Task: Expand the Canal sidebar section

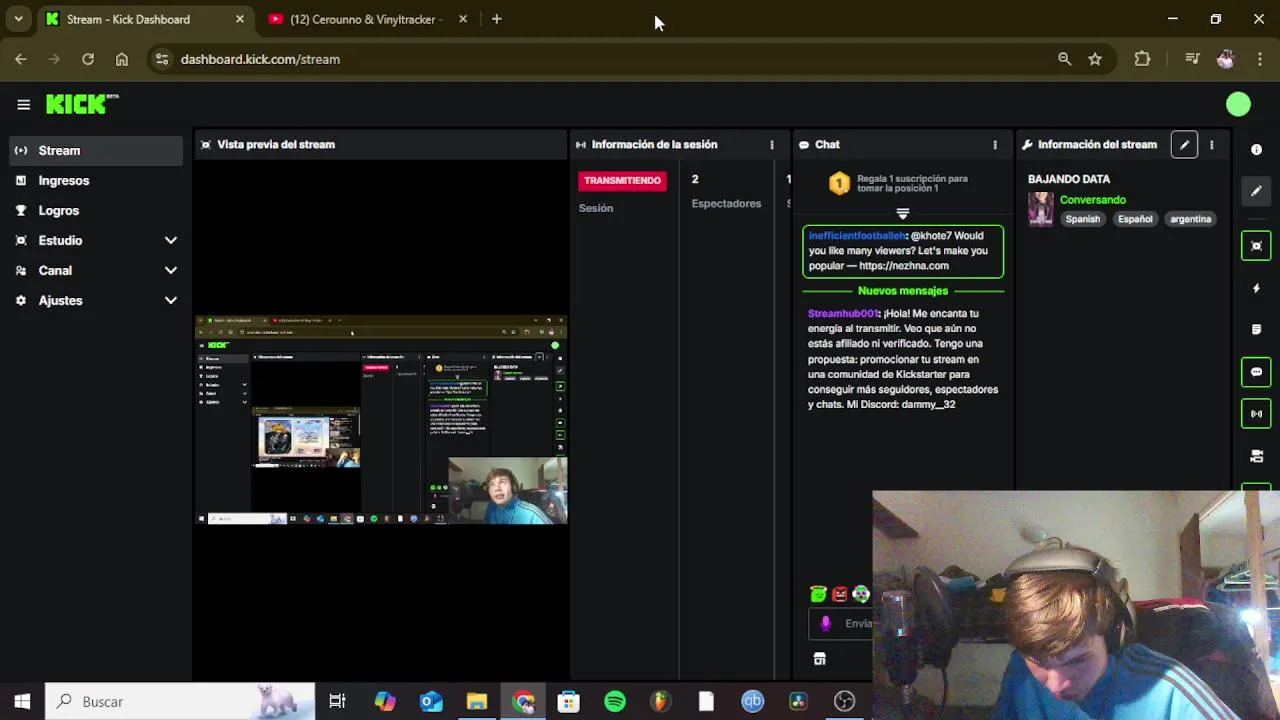Action: (96, 270)
